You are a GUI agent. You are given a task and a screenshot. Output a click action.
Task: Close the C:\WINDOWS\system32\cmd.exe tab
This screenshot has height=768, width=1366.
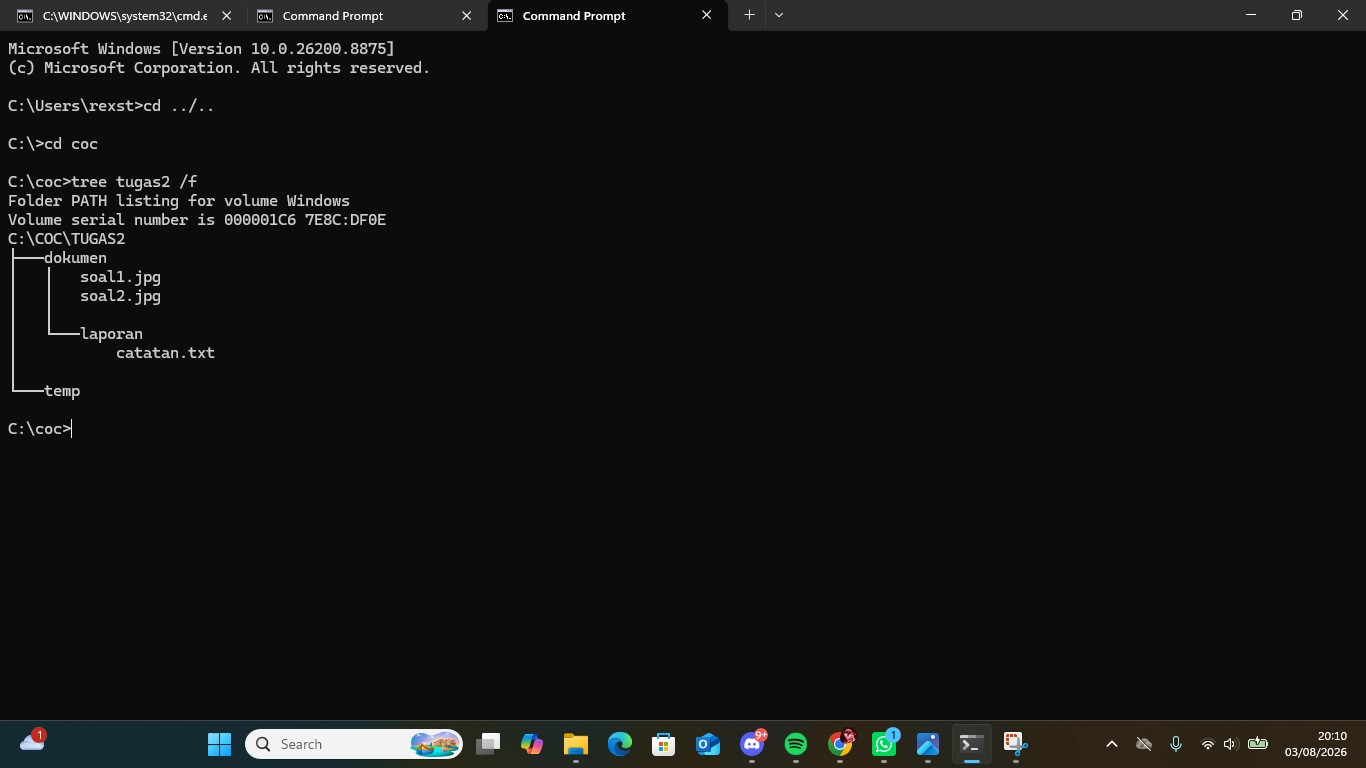(227, 16)
